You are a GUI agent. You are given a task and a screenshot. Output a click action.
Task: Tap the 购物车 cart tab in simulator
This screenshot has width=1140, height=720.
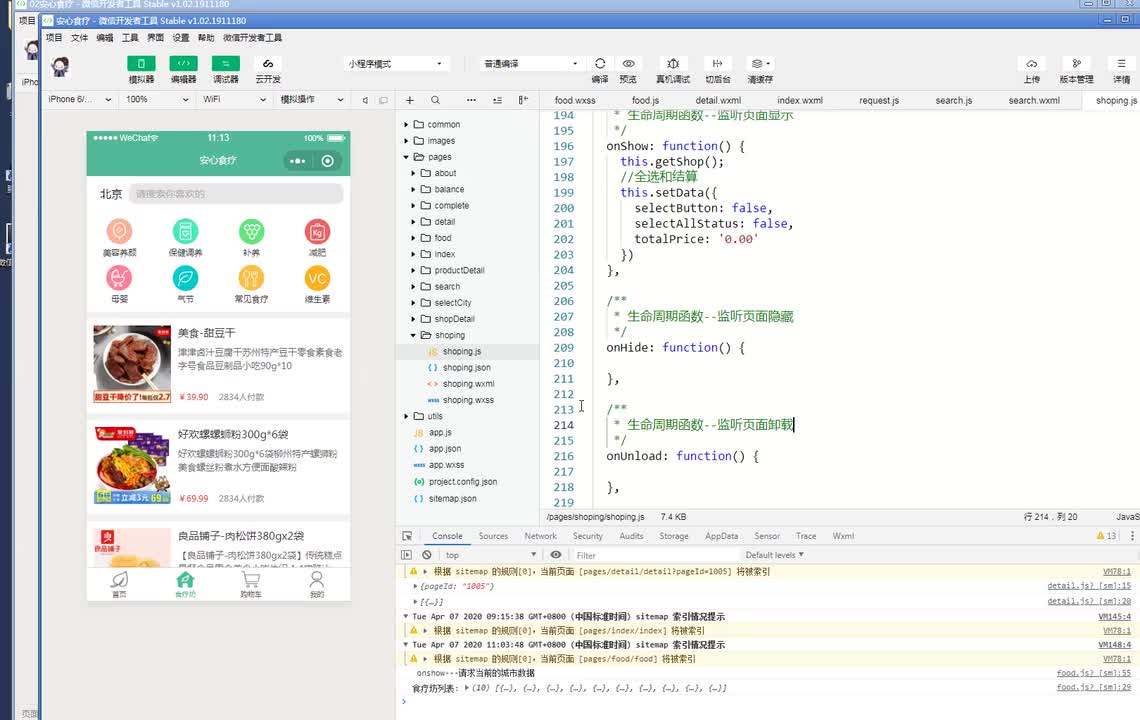pyautogui.click(x=250, y=584)
